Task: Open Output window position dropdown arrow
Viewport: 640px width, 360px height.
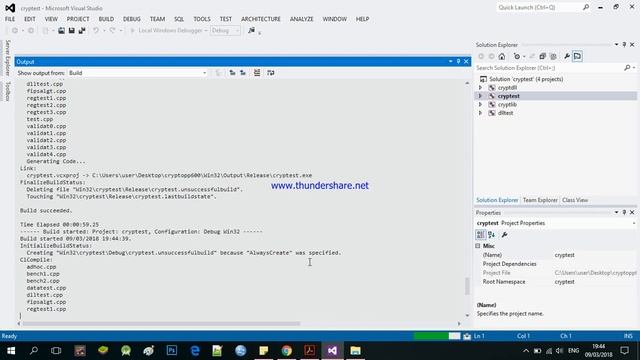Action: click(451, 62)
